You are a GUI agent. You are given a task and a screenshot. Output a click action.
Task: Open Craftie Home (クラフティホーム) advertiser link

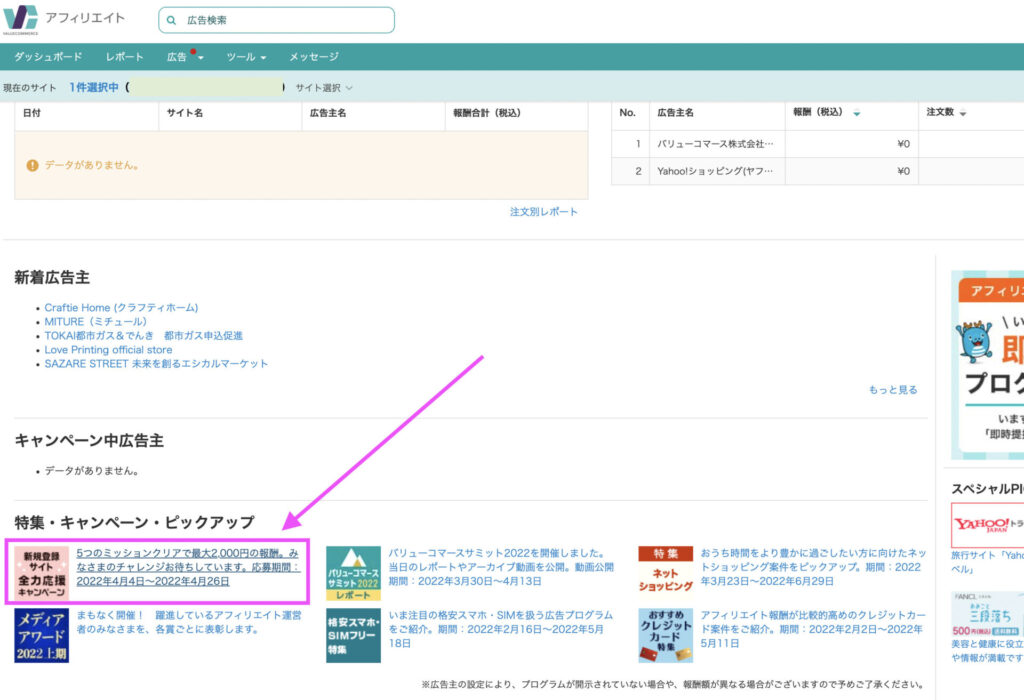click(121, 308)
